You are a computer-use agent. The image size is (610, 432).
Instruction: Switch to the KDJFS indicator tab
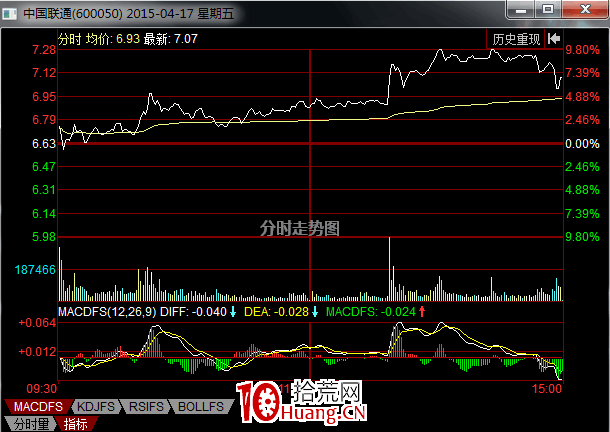[x=96, y=407]
